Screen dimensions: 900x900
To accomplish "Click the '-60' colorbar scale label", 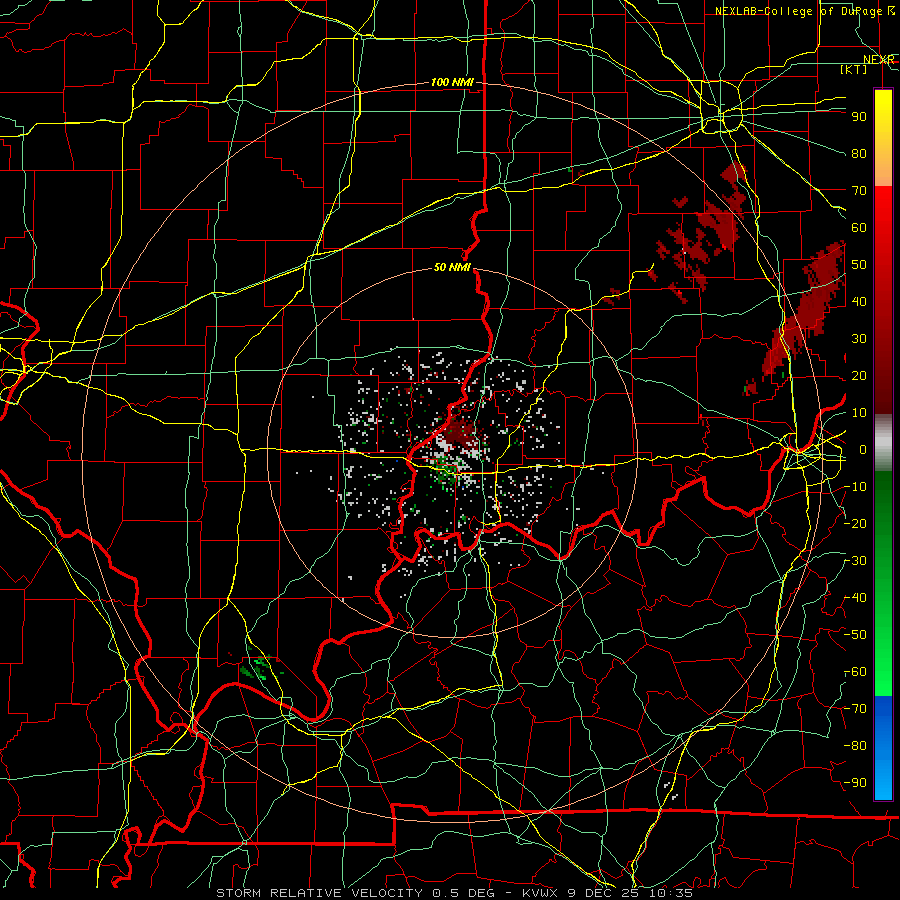I will click(856, 672).
